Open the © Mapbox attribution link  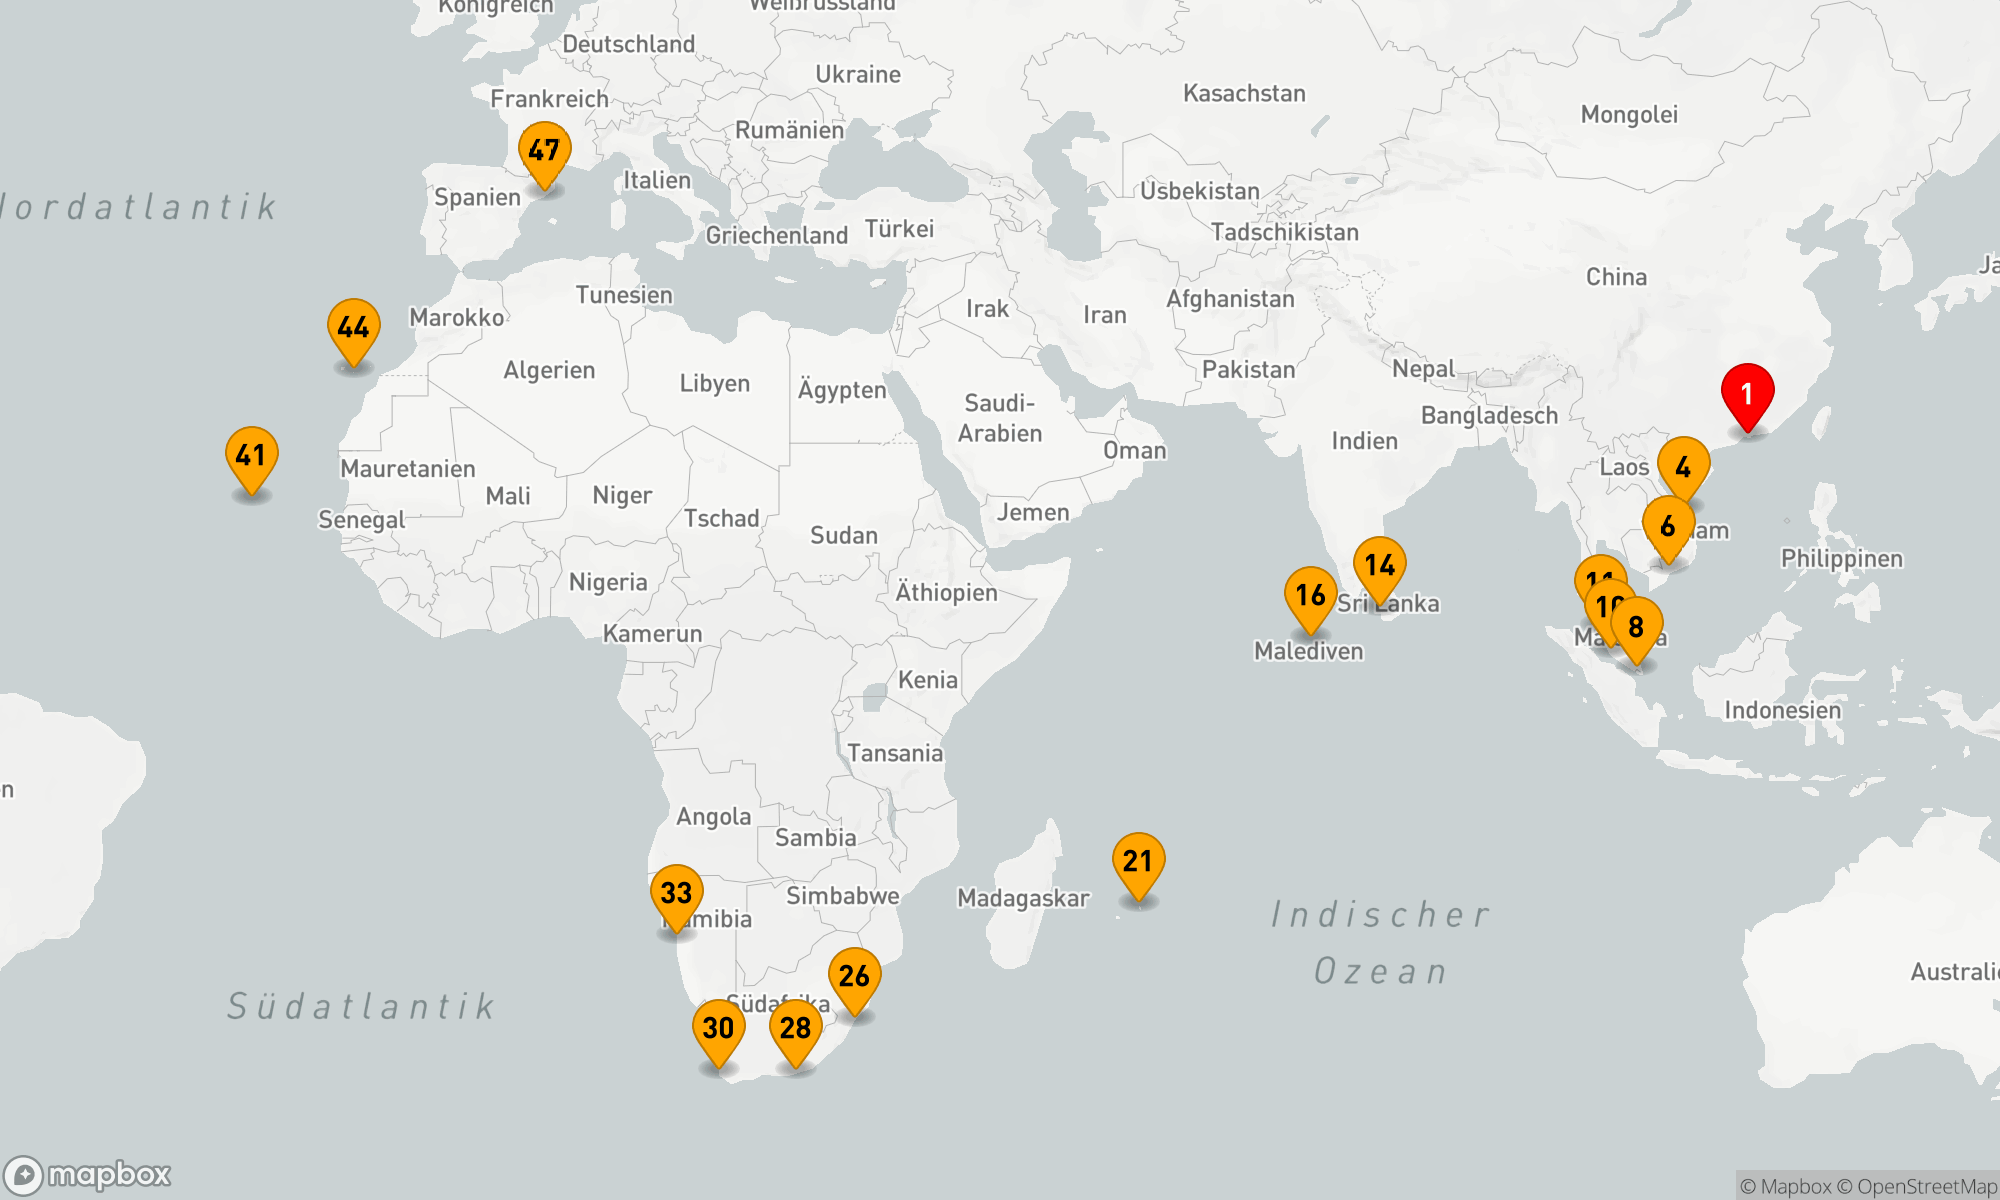[x=1785, y=1186]
